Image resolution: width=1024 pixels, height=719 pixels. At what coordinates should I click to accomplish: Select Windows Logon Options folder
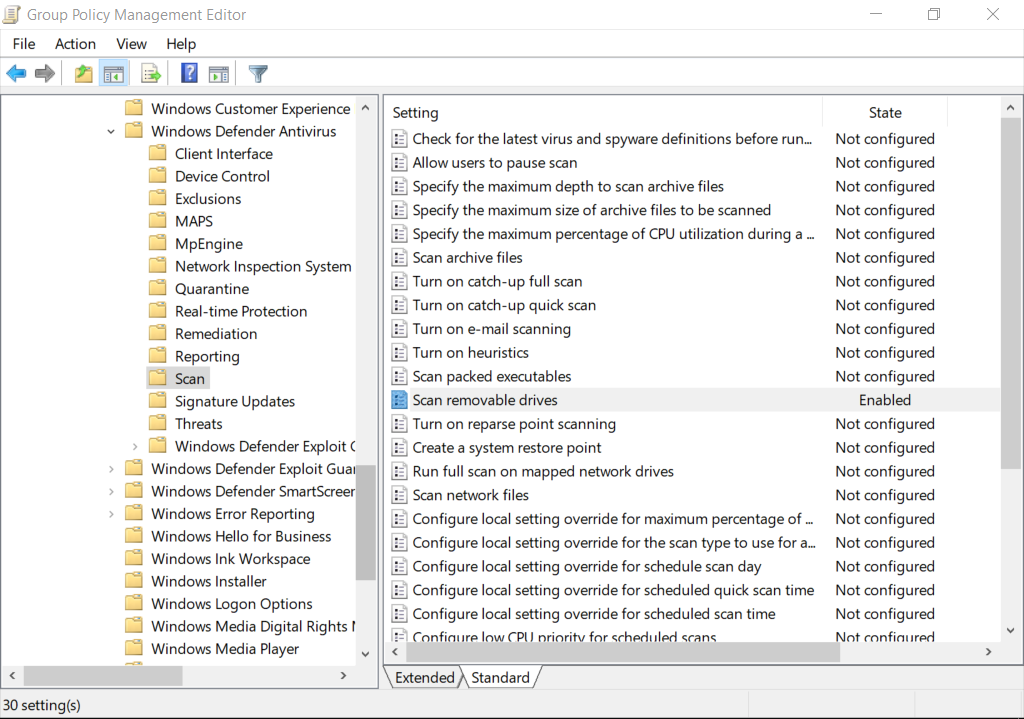click(x=232, y=603)
